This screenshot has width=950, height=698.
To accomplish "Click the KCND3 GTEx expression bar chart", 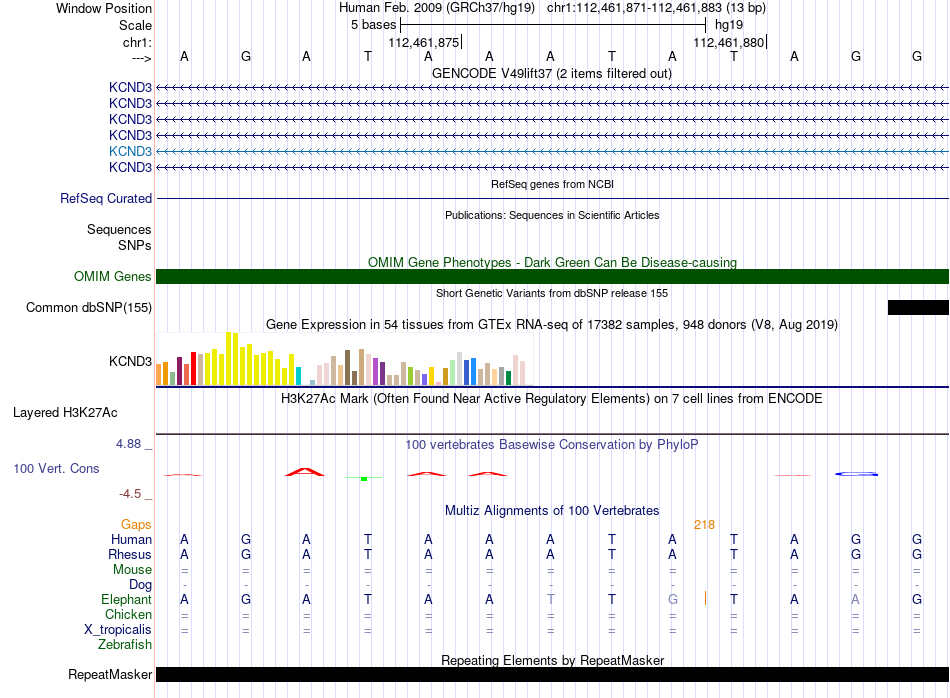I will [341, 359].
